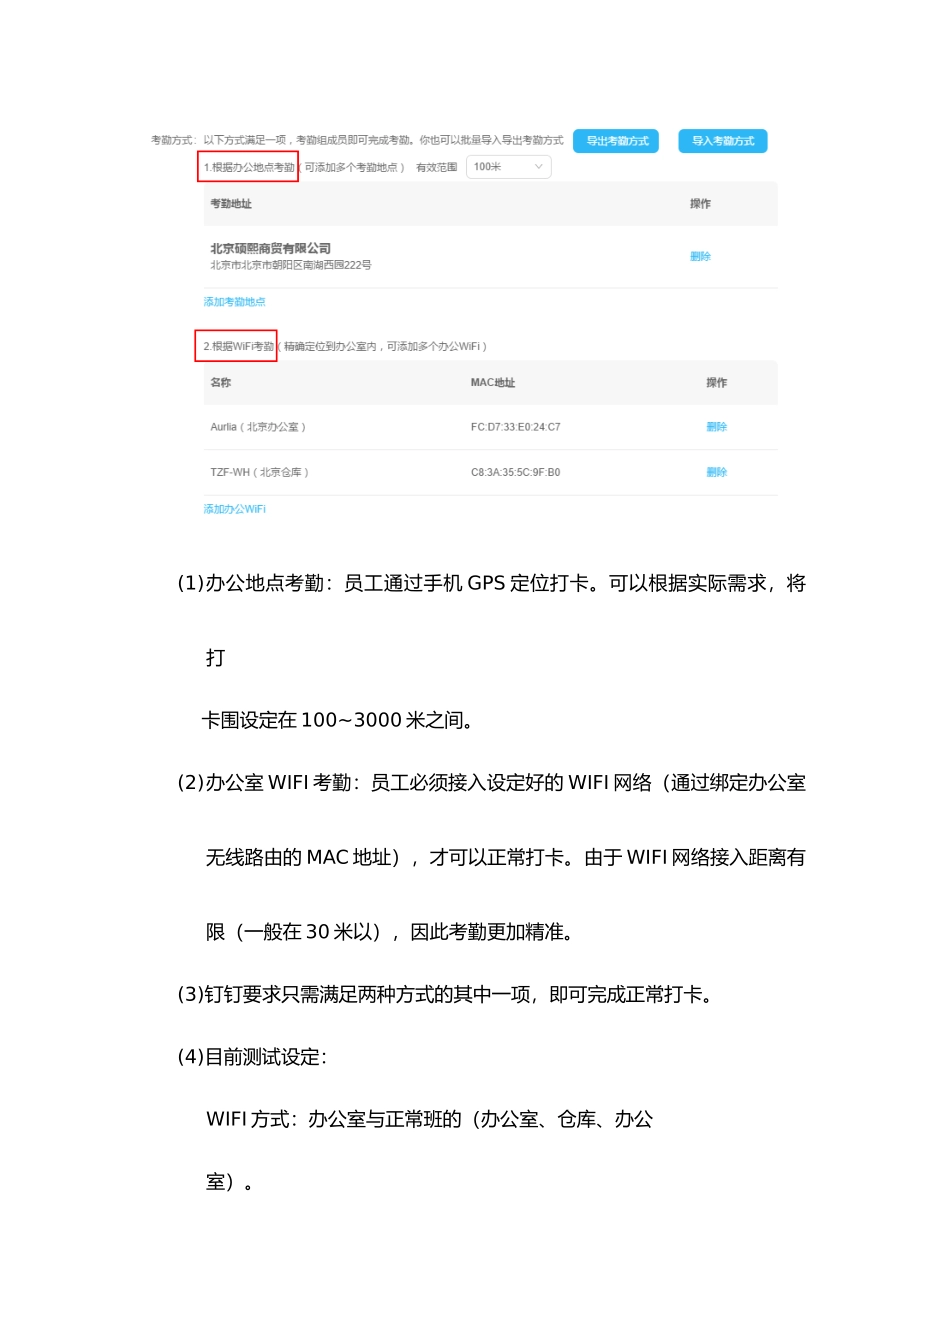
Task: Click the paragraph line starting (1)办公地点考勤
Action: [491, 583]
